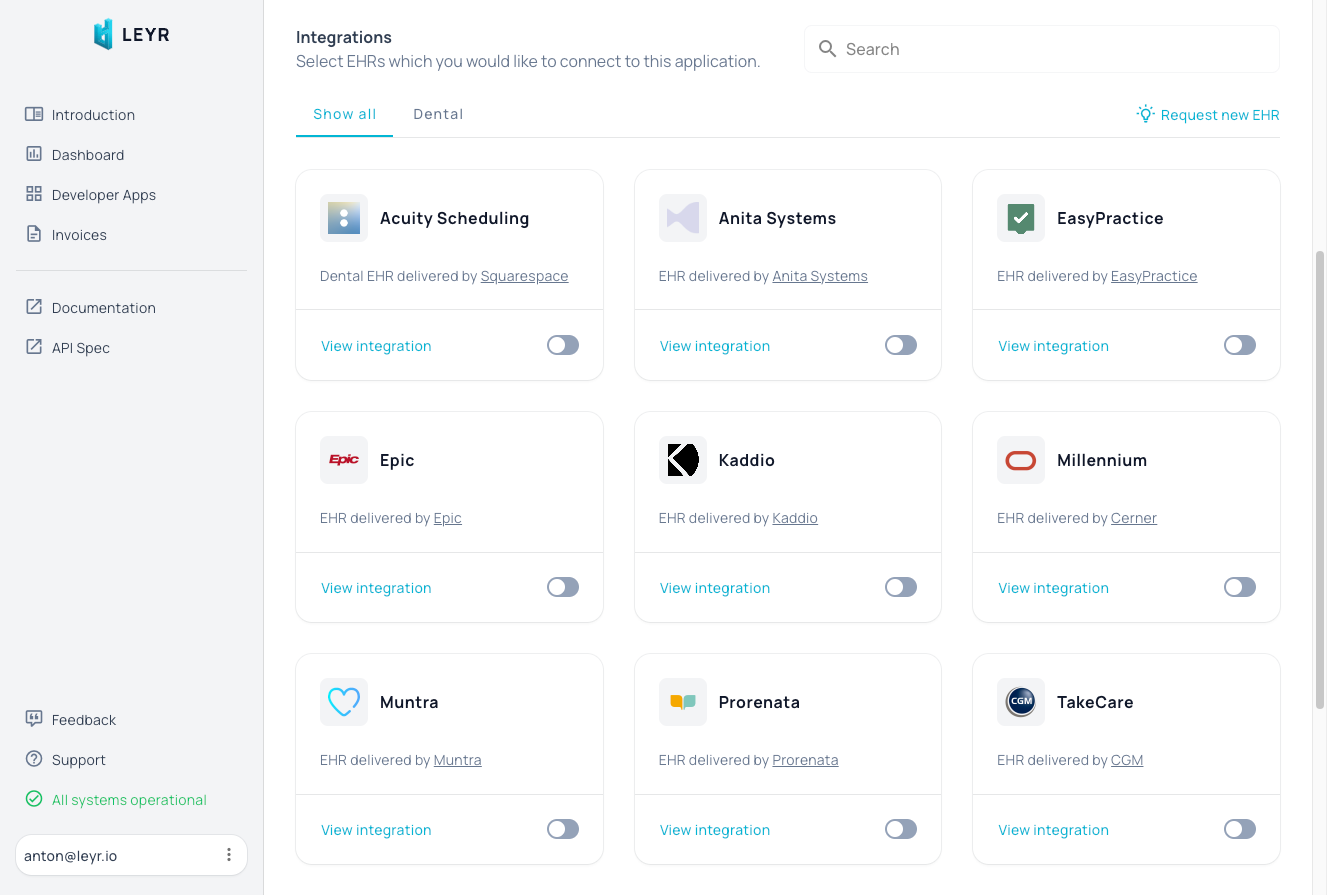Enable the Acuity Scheduling integration toggle
This screenshot has height=895, width=1327.
click(x=563, y=345)
